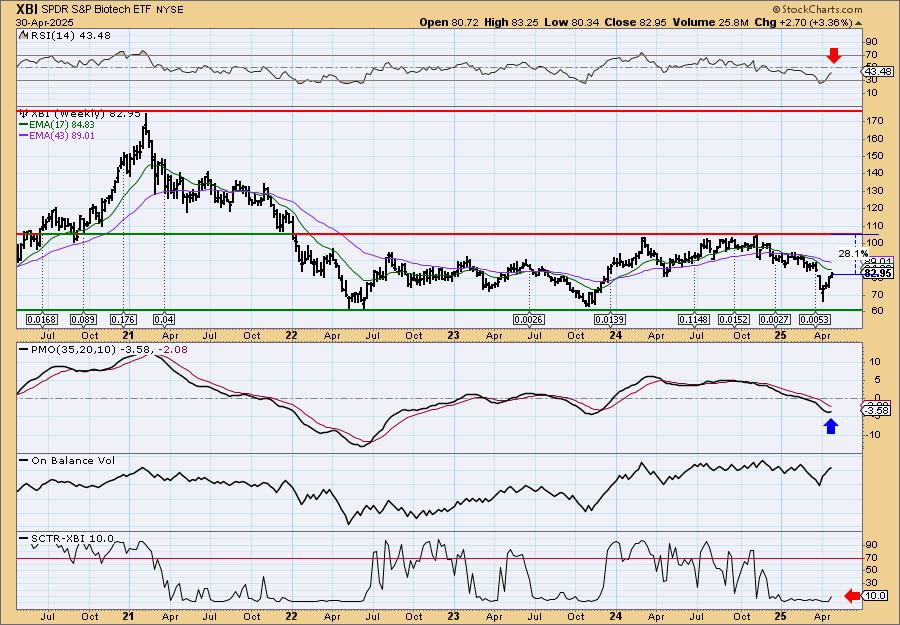This screenshot has width=900, height=625.
Task: Click the purple EMA(43) legend line swatch
Action: 25,136
